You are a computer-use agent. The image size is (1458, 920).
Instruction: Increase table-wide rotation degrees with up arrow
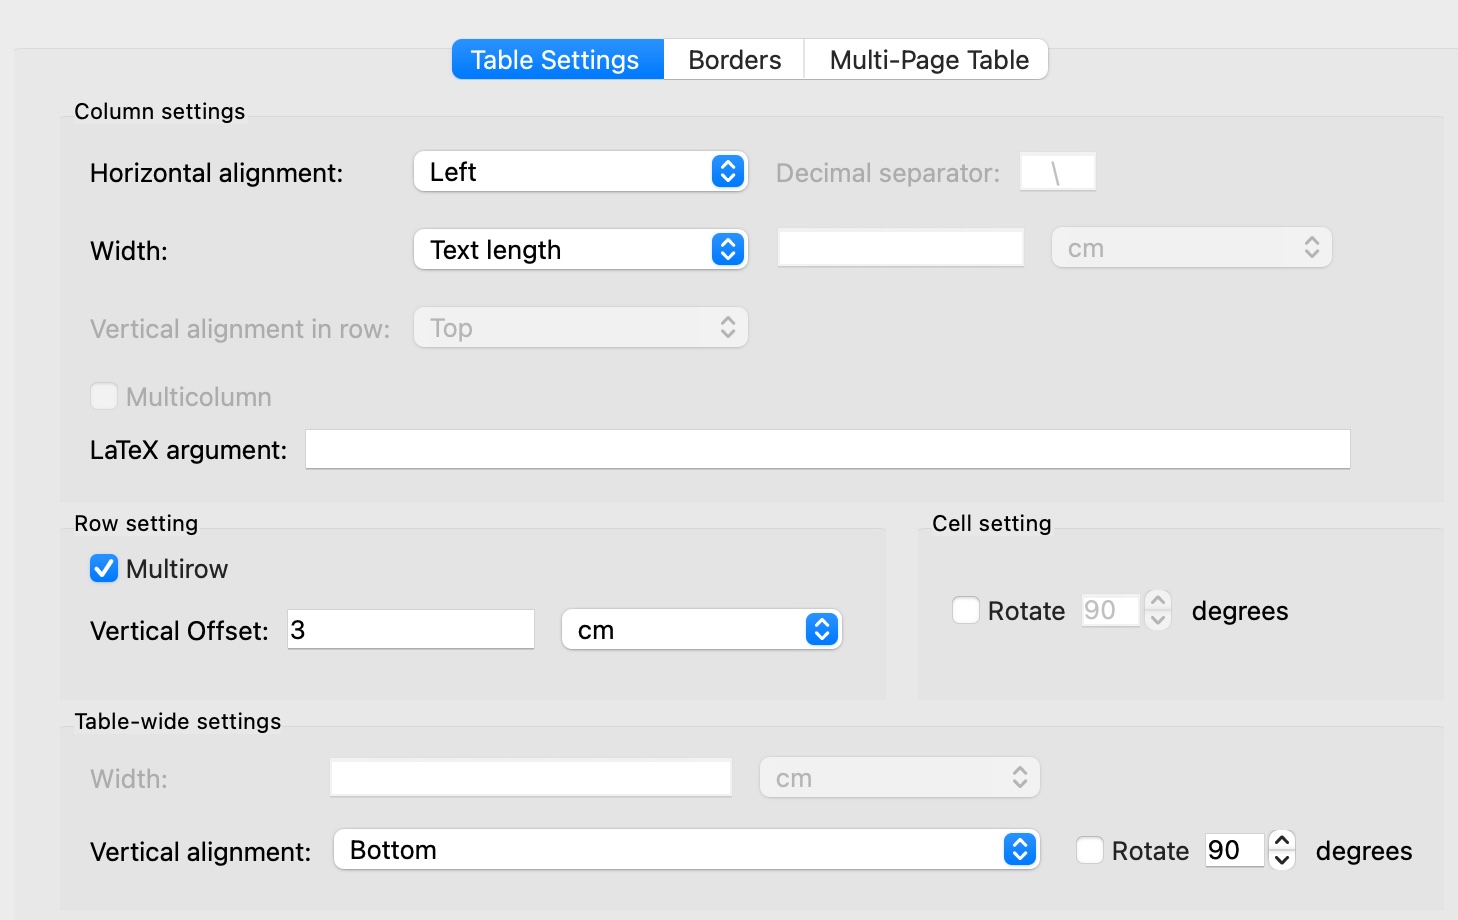point(1282,841)
